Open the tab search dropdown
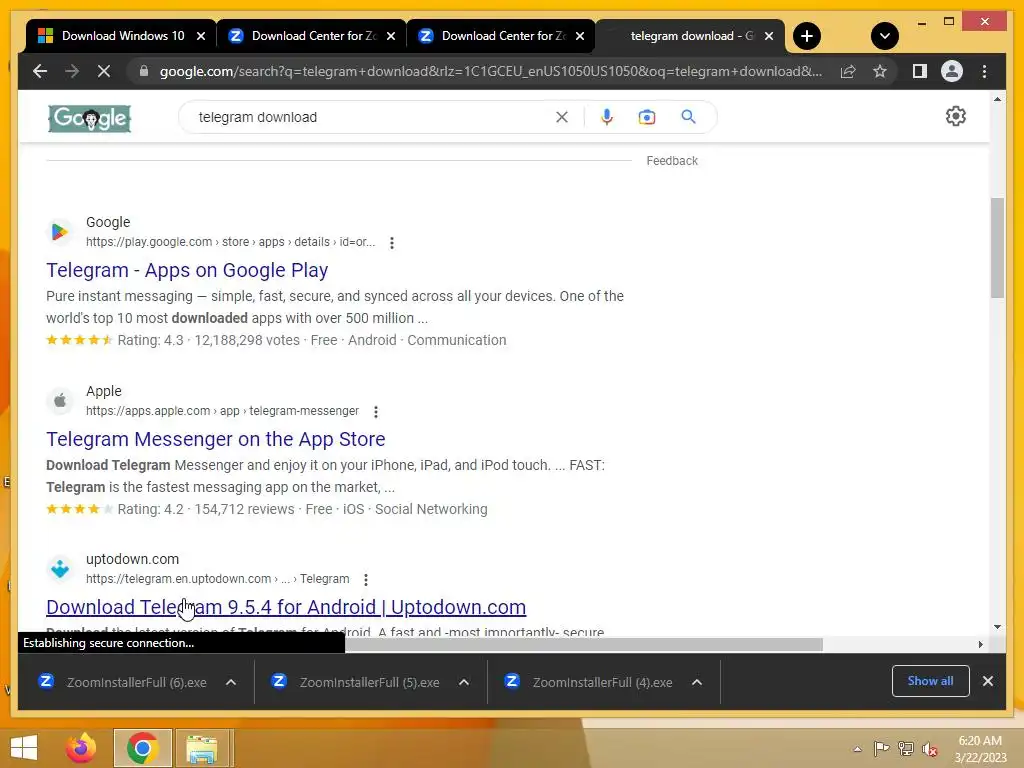 884,36
